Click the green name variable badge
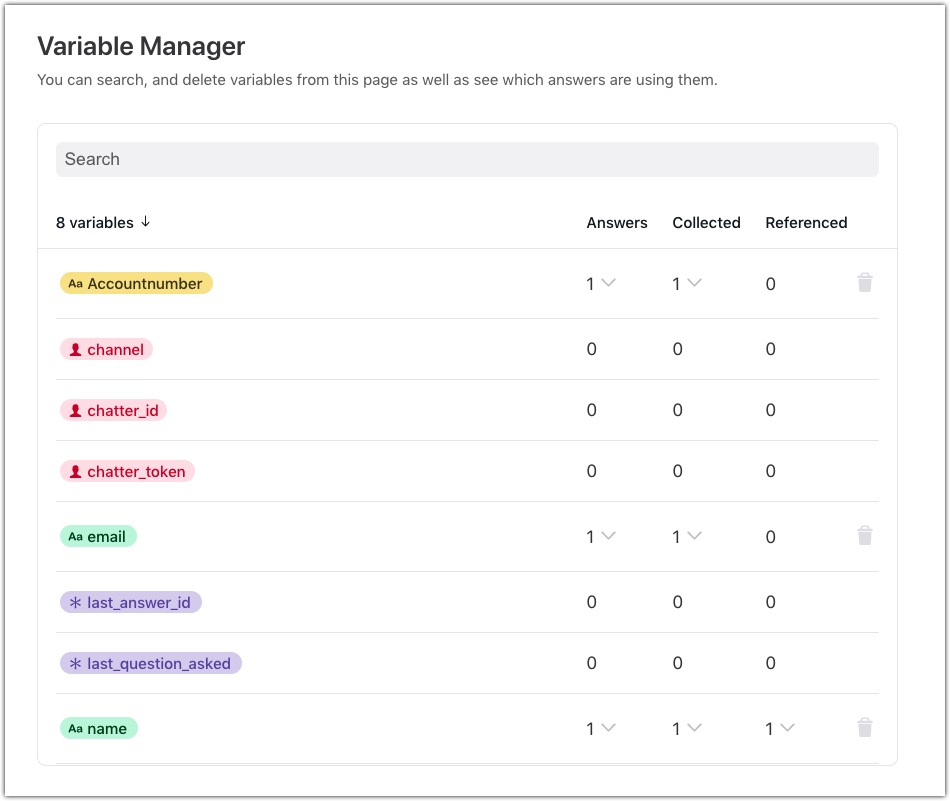 point(98,729)
